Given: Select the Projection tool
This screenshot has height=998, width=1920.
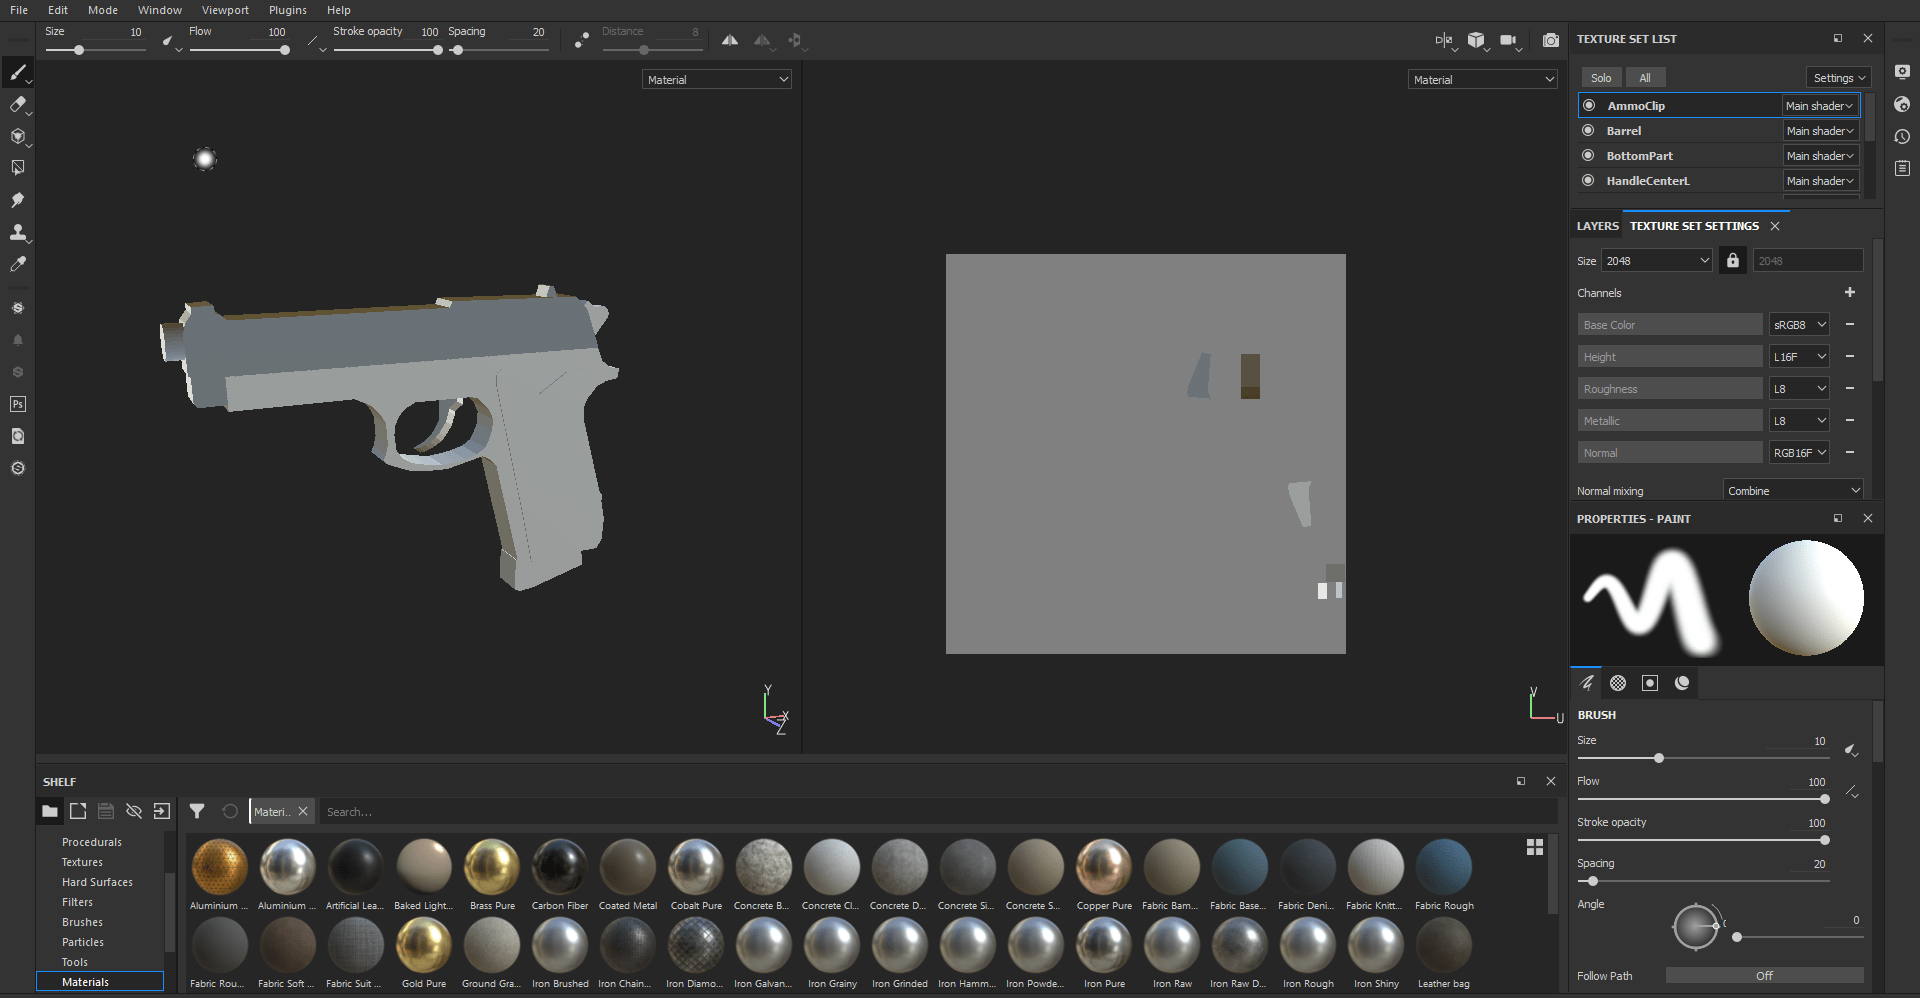Looking at the screenshot, I should tap(18, 138).
